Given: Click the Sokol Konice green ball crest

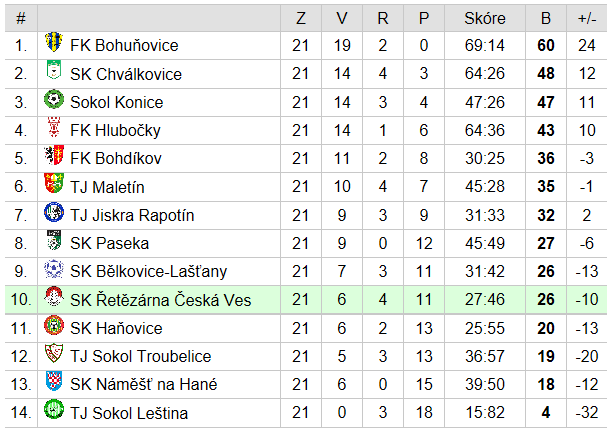Looking at the screenshot, I should [54, 99].
